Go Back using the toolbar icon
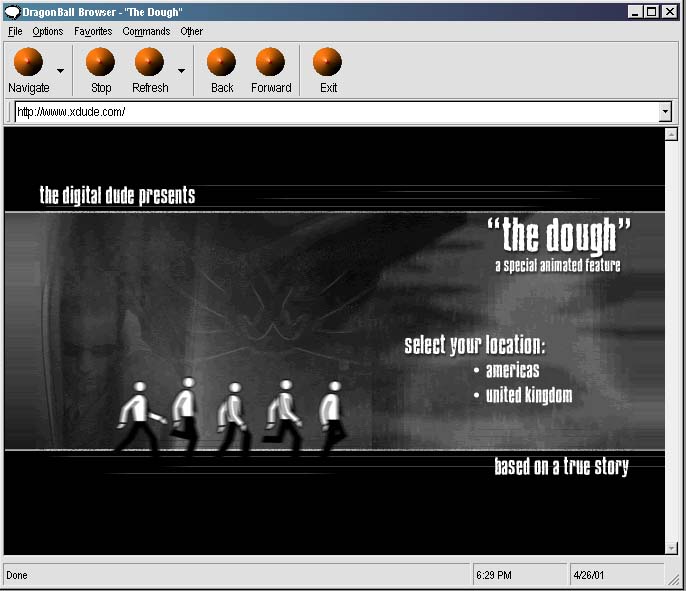686x591 pixels. pyautogui.click(x=221, y=63)
